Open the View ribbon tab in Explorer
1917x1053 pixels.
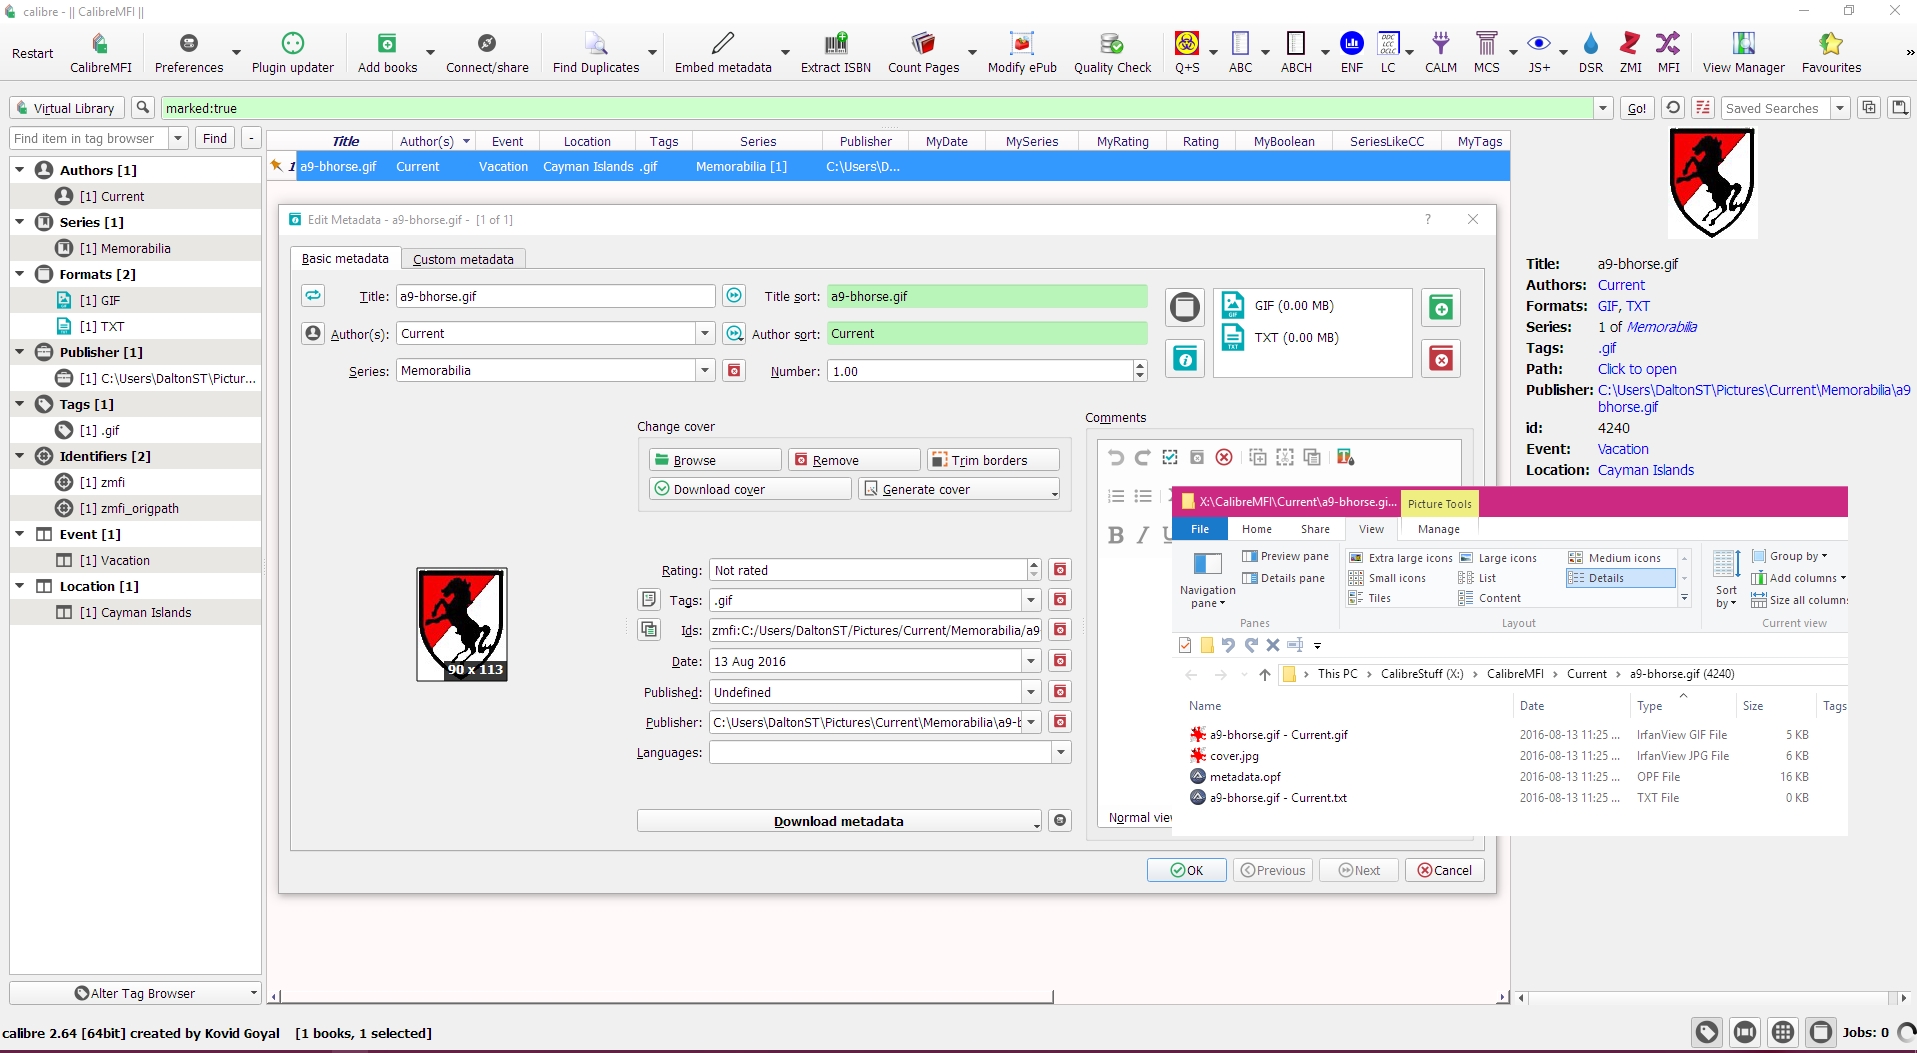point(1371,529)
